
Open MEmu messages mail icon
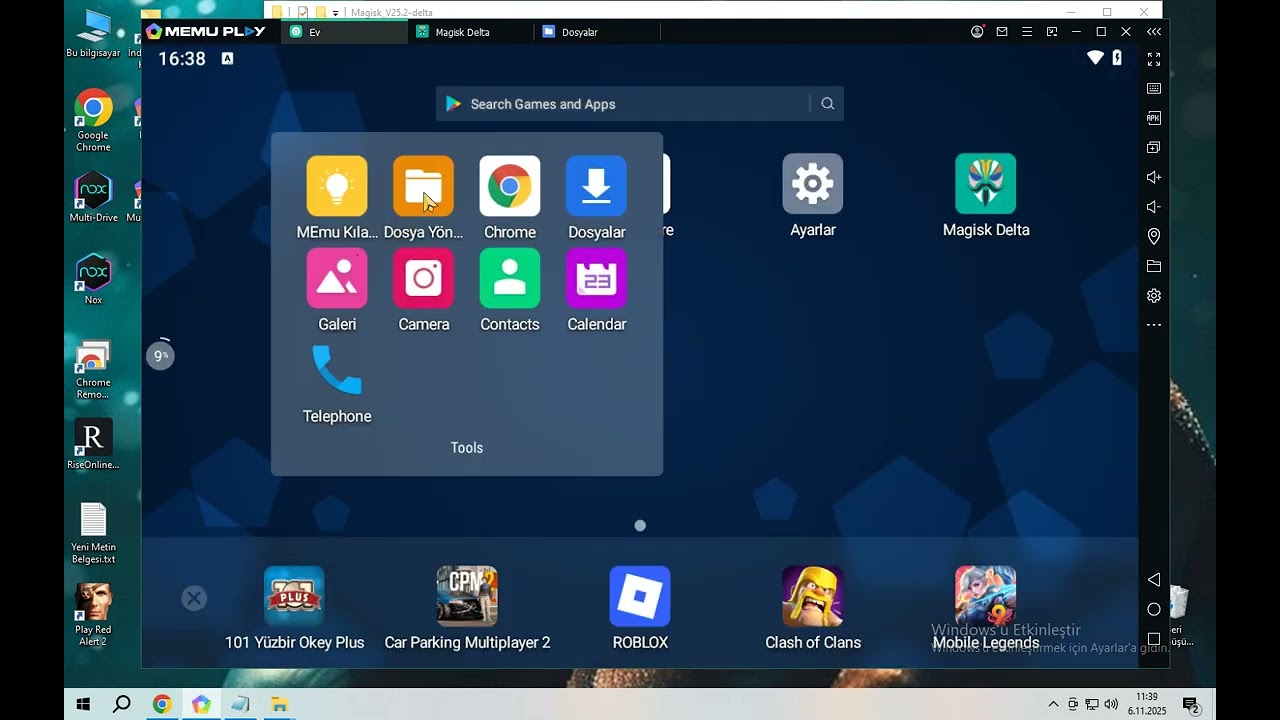[x=1002, y=32]
